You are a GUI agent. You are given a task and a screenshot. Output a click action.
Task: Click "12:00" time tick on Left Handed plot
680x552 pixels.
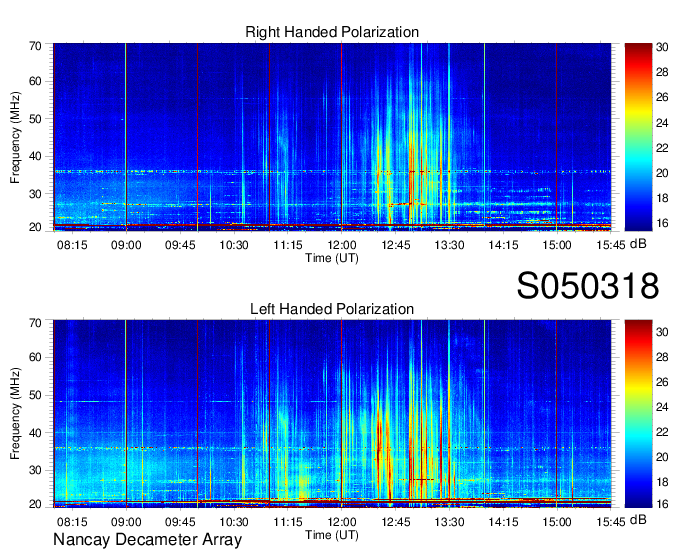(x=342, y=522)
